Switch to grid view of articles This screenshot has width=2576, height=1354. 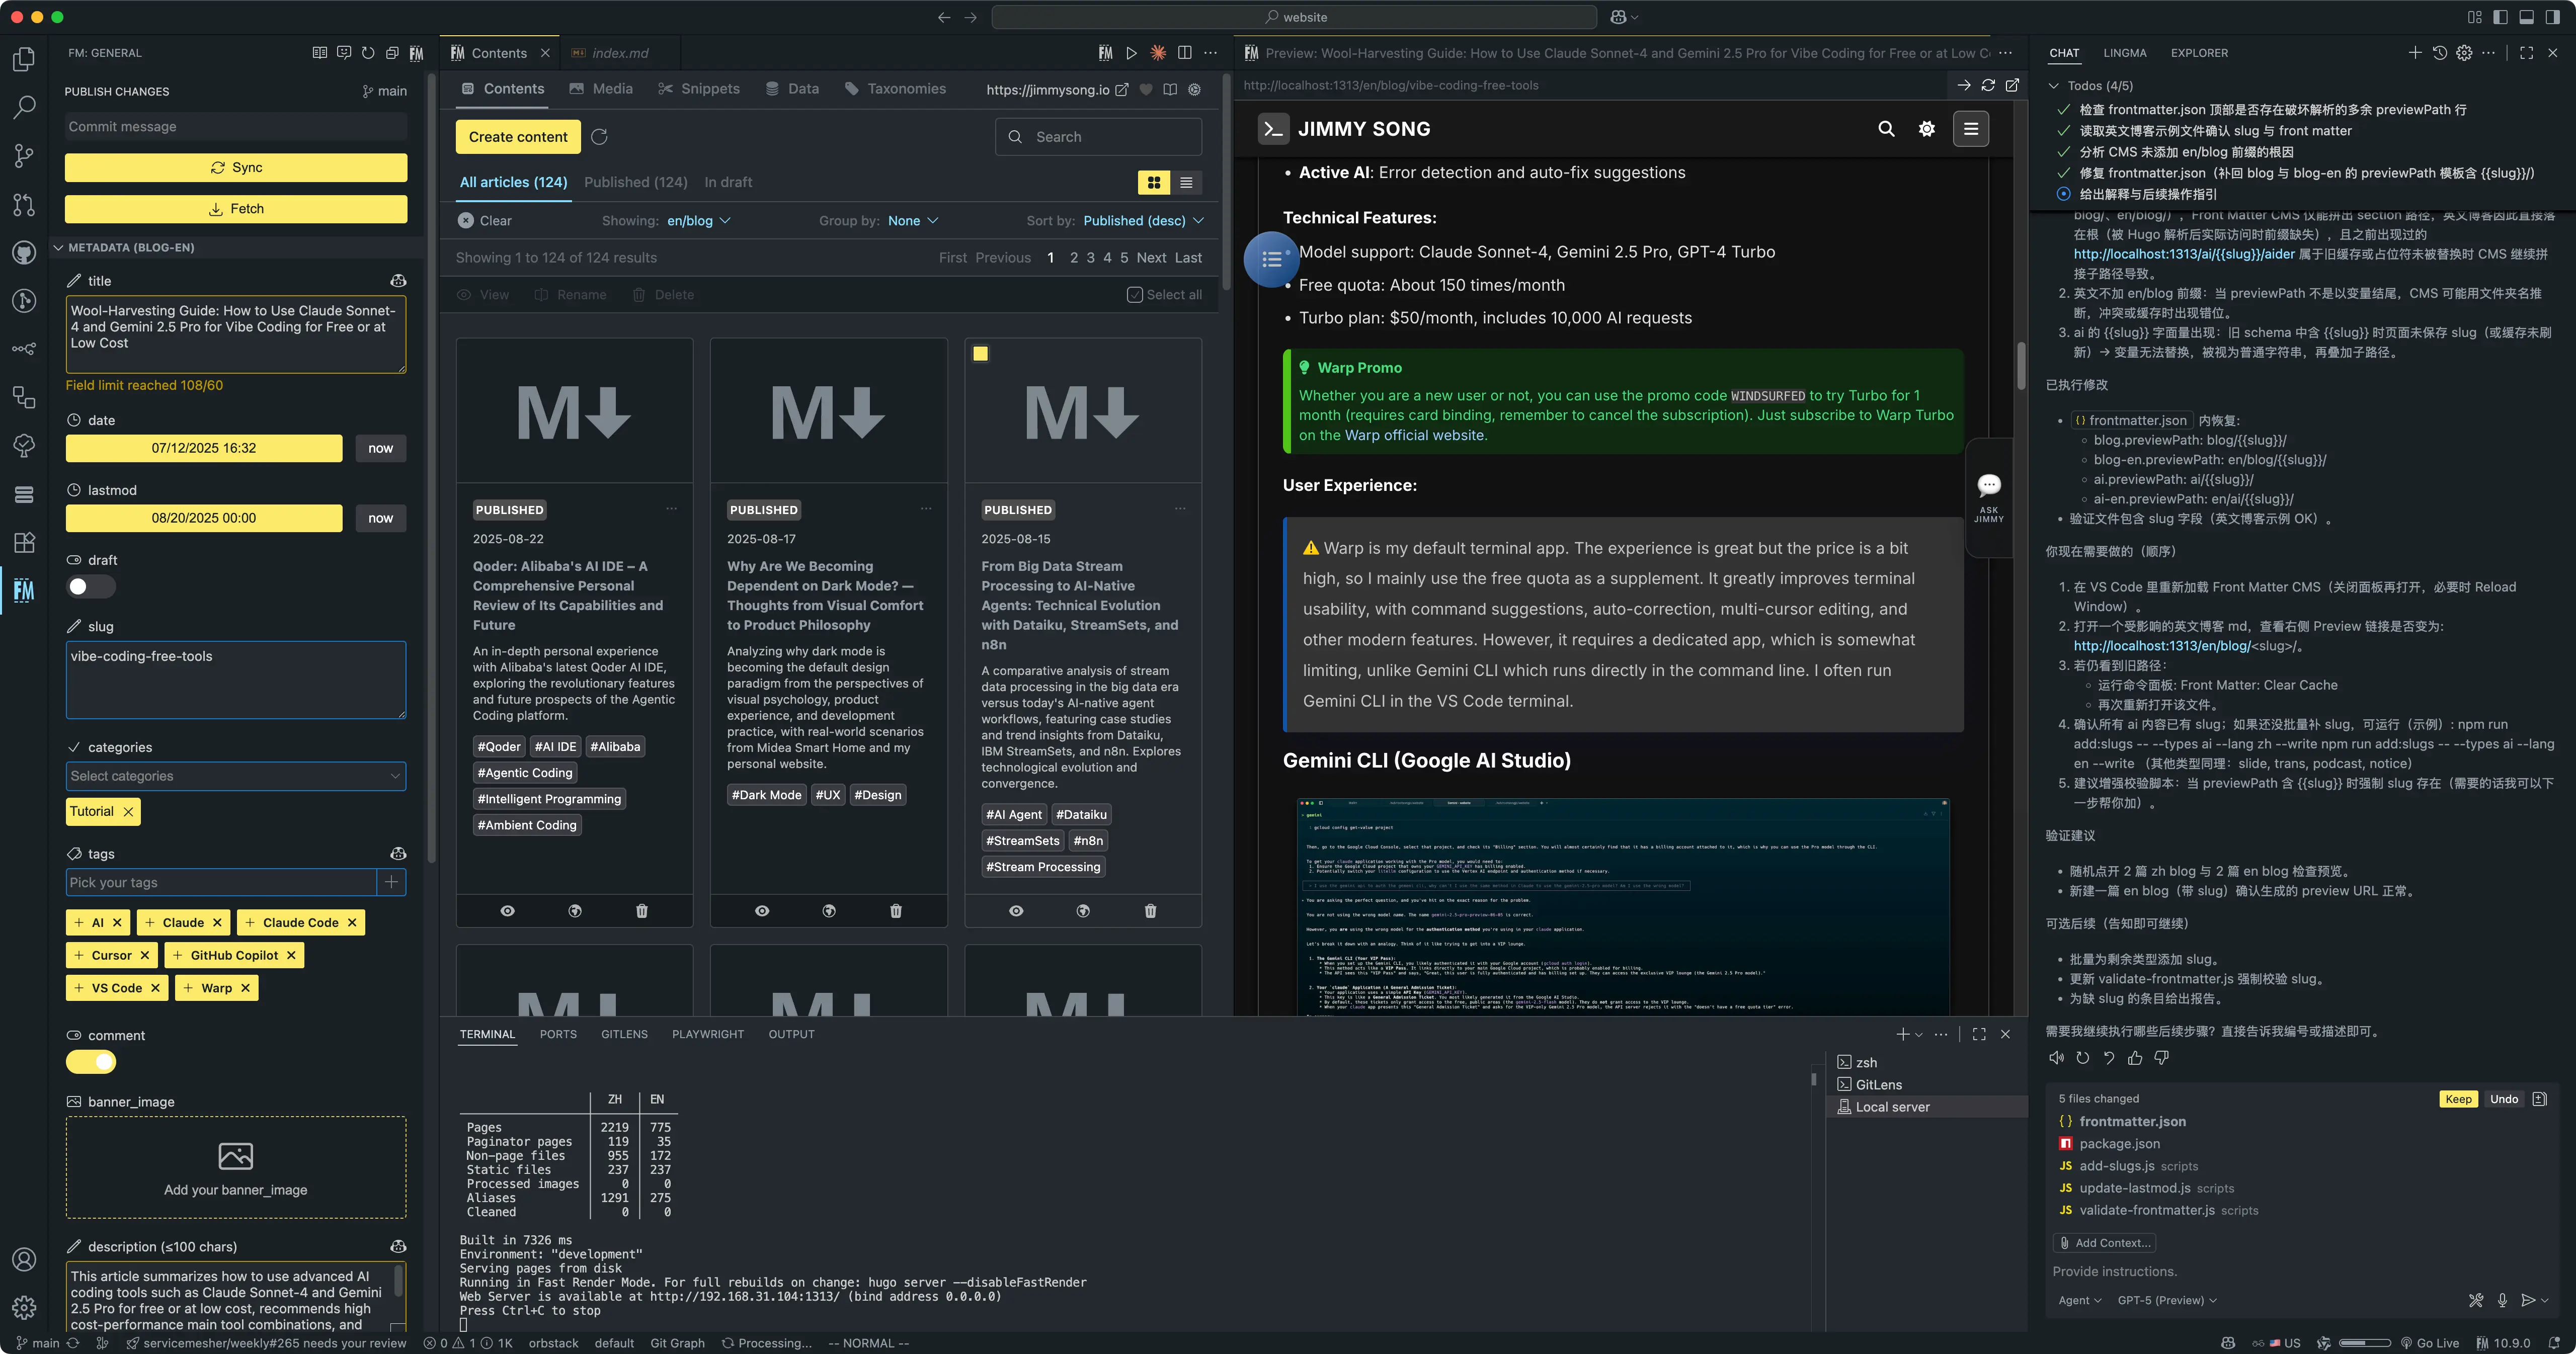[1154, 183]
